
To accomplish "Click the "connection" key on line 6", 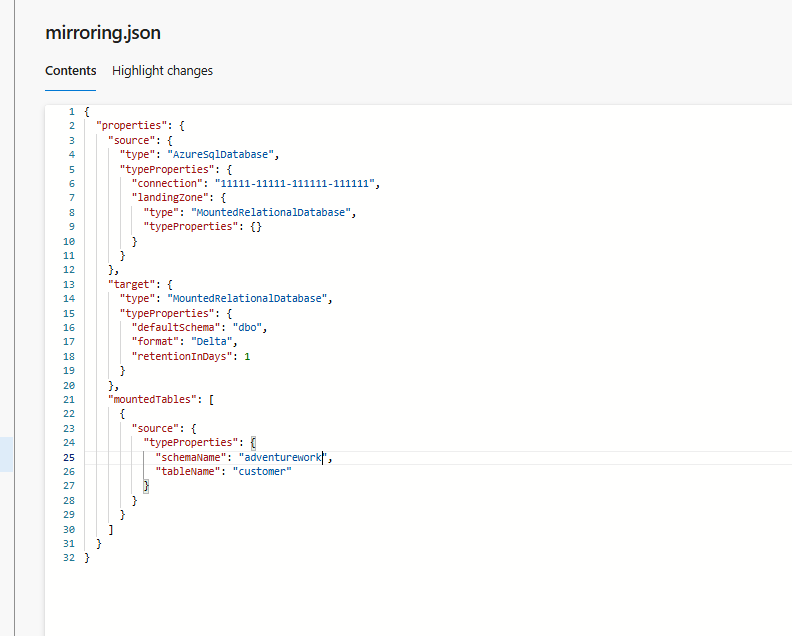I will 167,183.
